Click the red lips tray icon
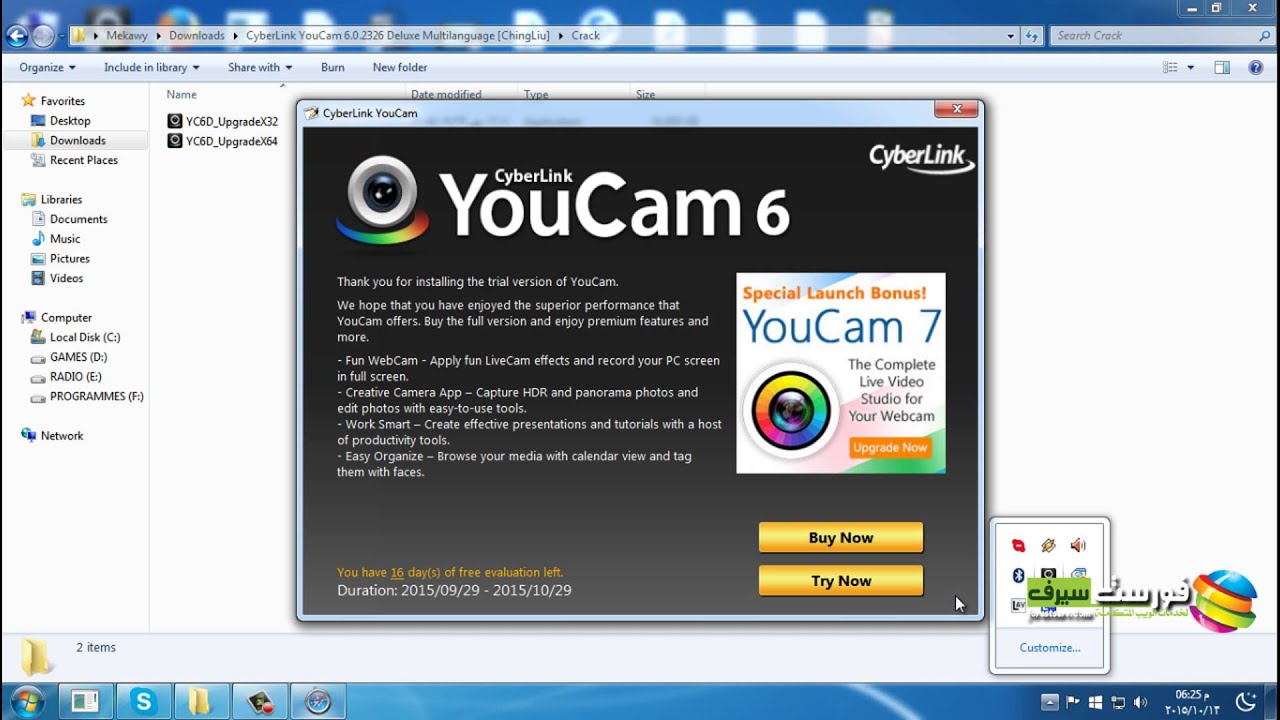The height and width of the screenshot is (720, 1280). [1018, 545]
